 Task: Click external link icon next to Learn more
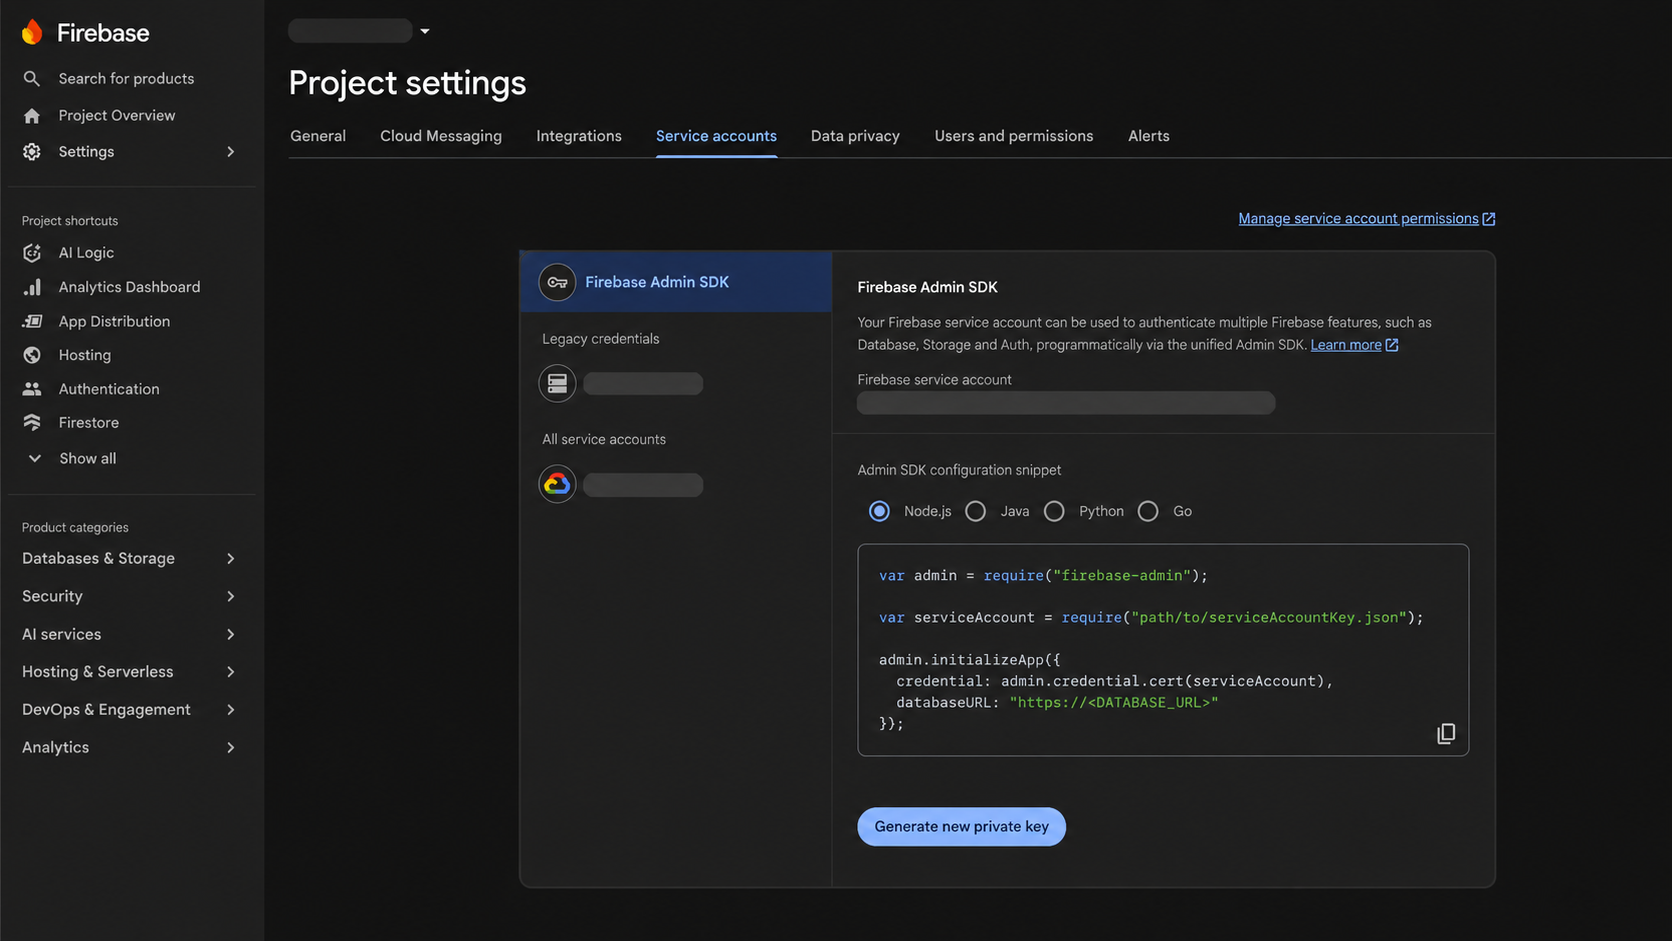click(1392, 345)
